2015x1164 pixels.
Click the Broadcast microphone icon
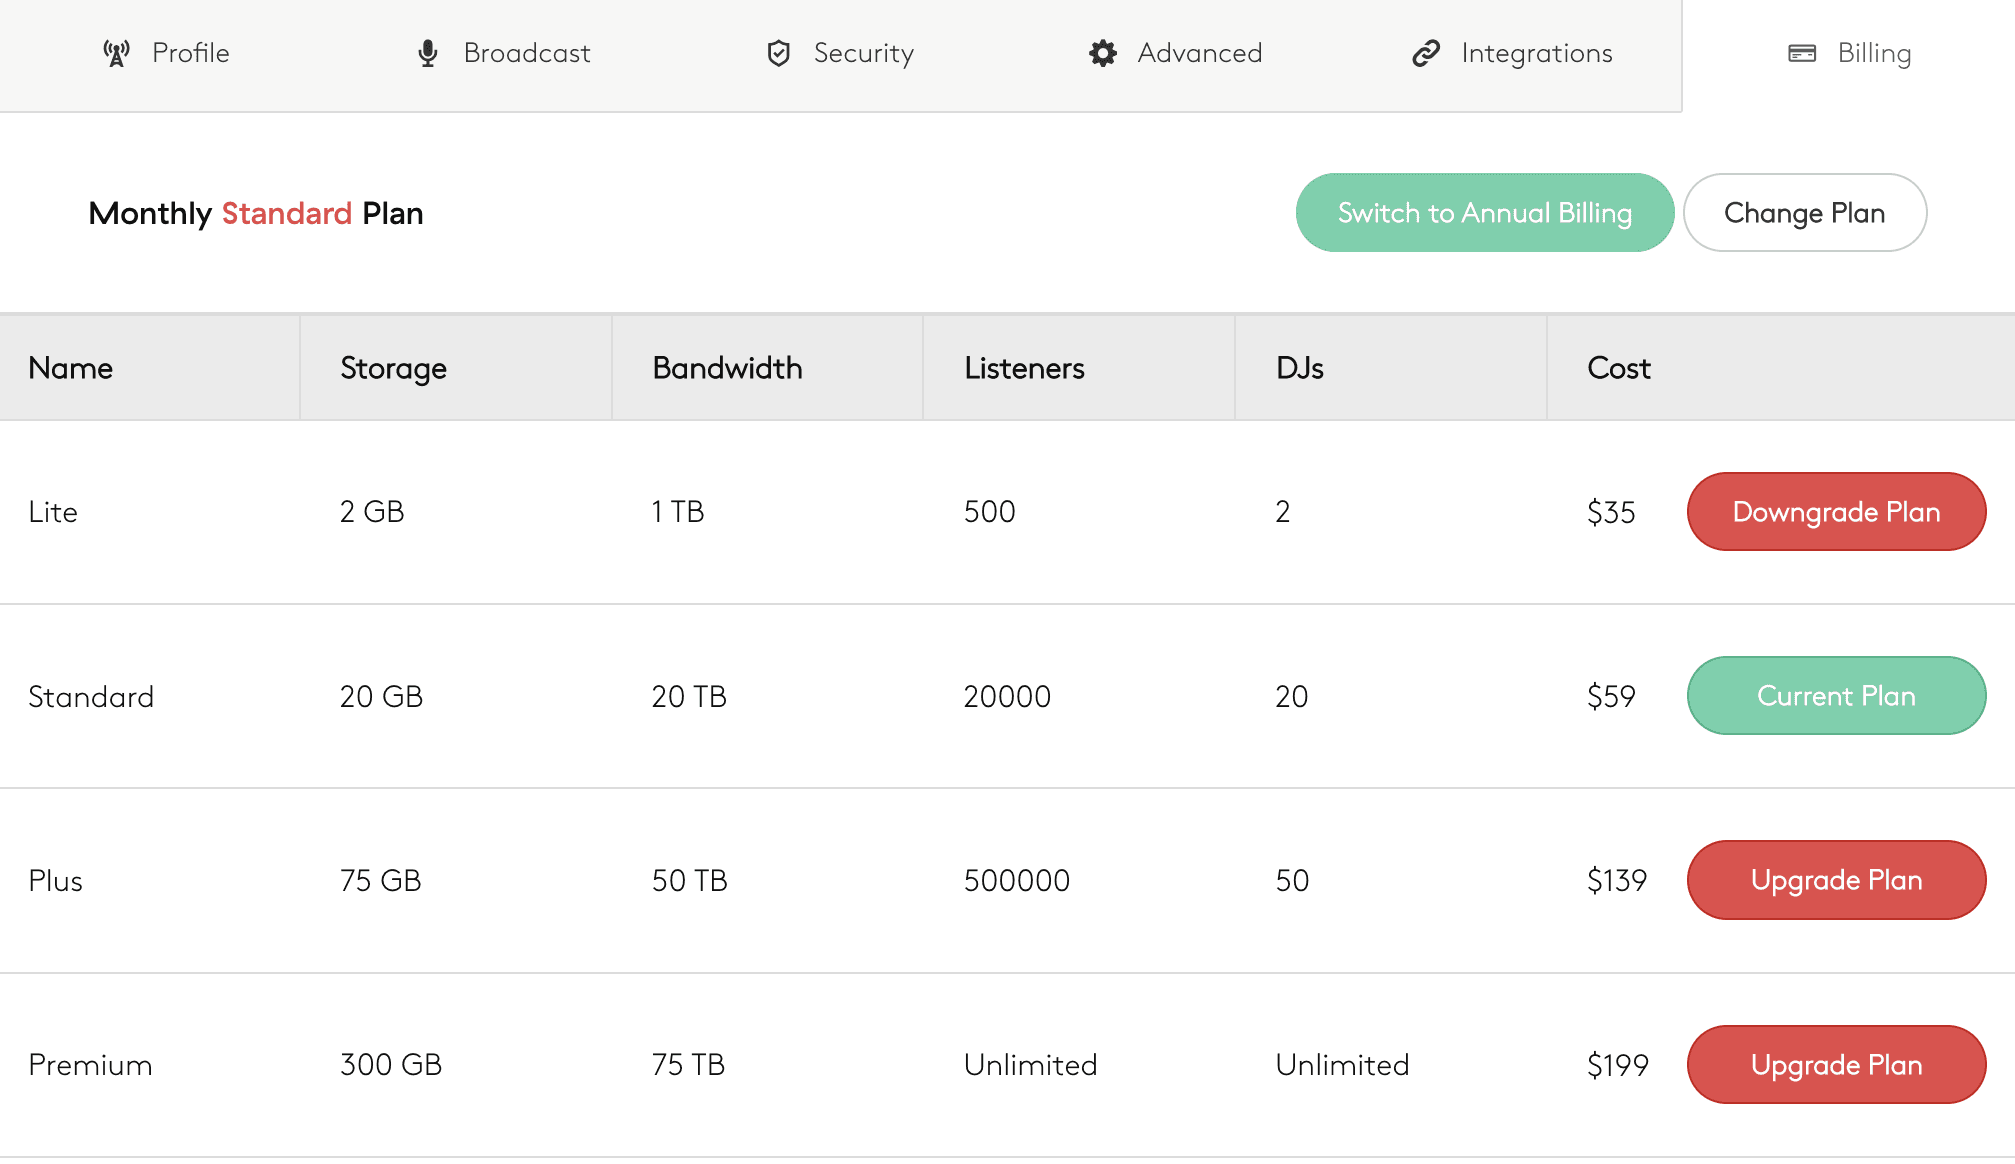click(428, 53)
